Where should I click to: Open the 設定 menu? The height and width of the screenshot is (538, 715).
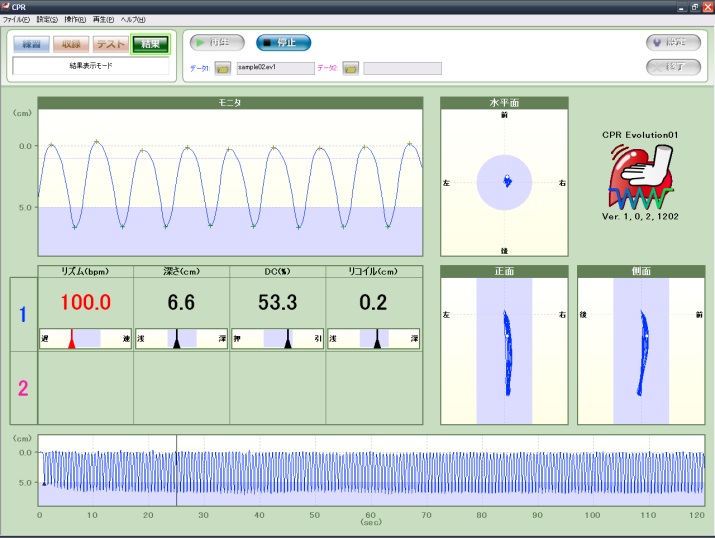point(47,20)
